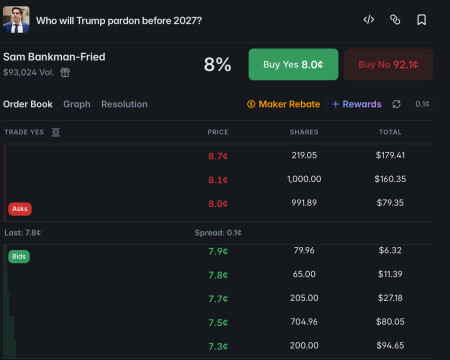This screenshot has width=450, height=360.
Task: Copy the market link via chain icon
Action: coord(395,20)
